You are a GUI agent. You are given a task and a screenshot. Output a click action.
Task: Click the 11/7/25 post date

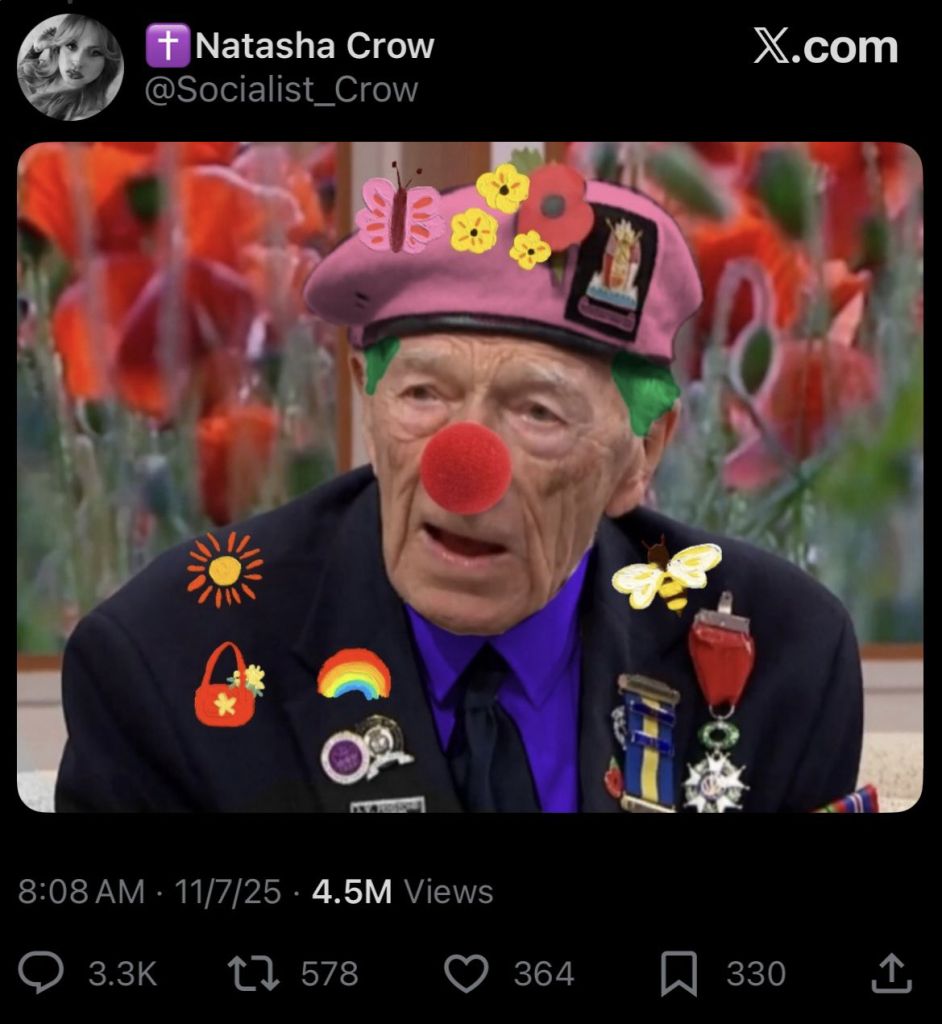[x=227, y=891]
